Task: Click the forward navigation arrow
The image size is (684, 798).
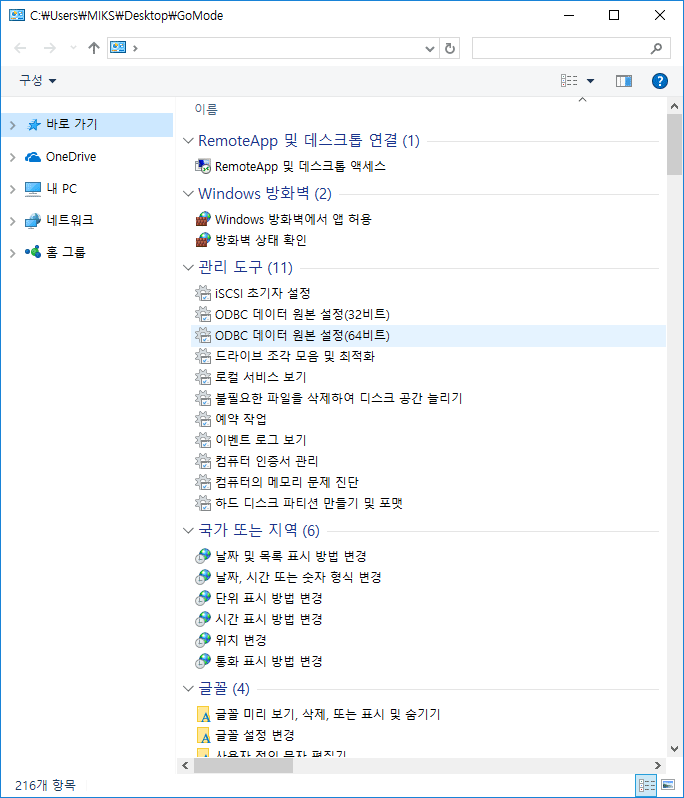Action: click(x=50, y=48)
